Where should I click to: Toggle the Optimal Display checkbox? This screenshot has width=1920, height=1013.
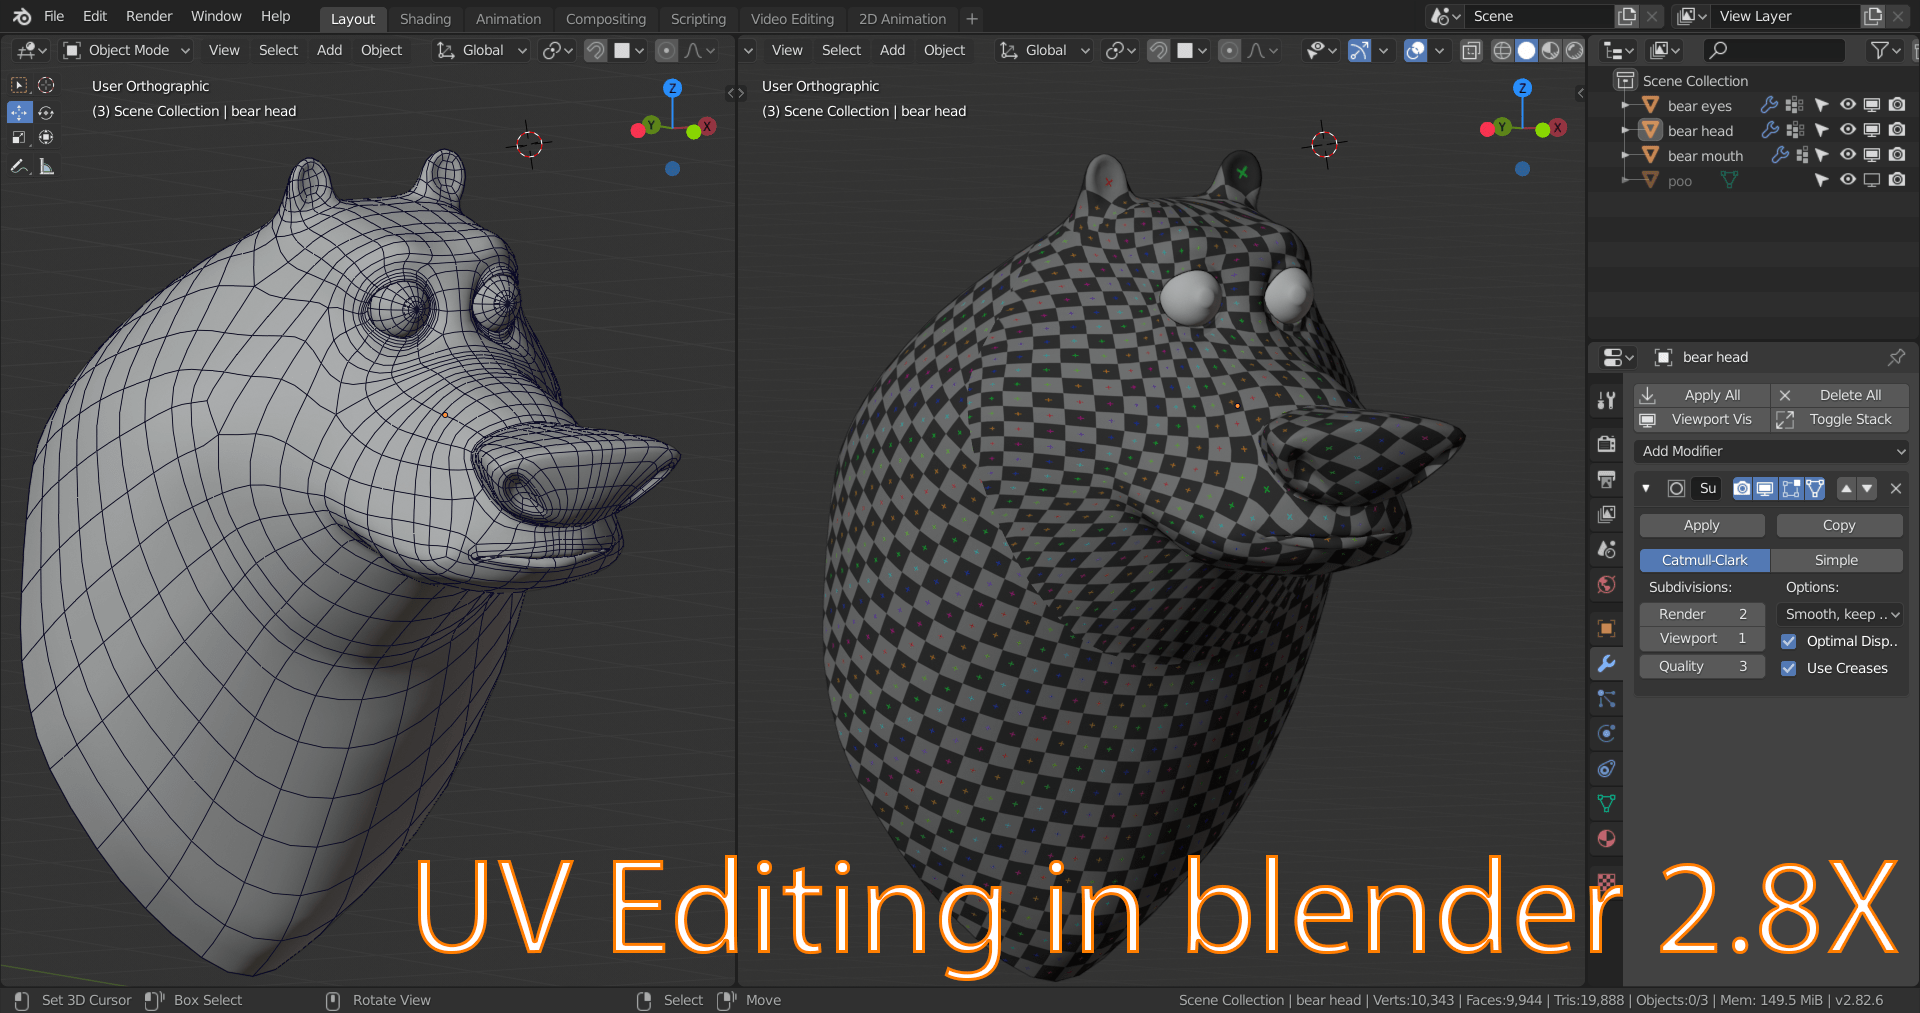click(1789, 641)
